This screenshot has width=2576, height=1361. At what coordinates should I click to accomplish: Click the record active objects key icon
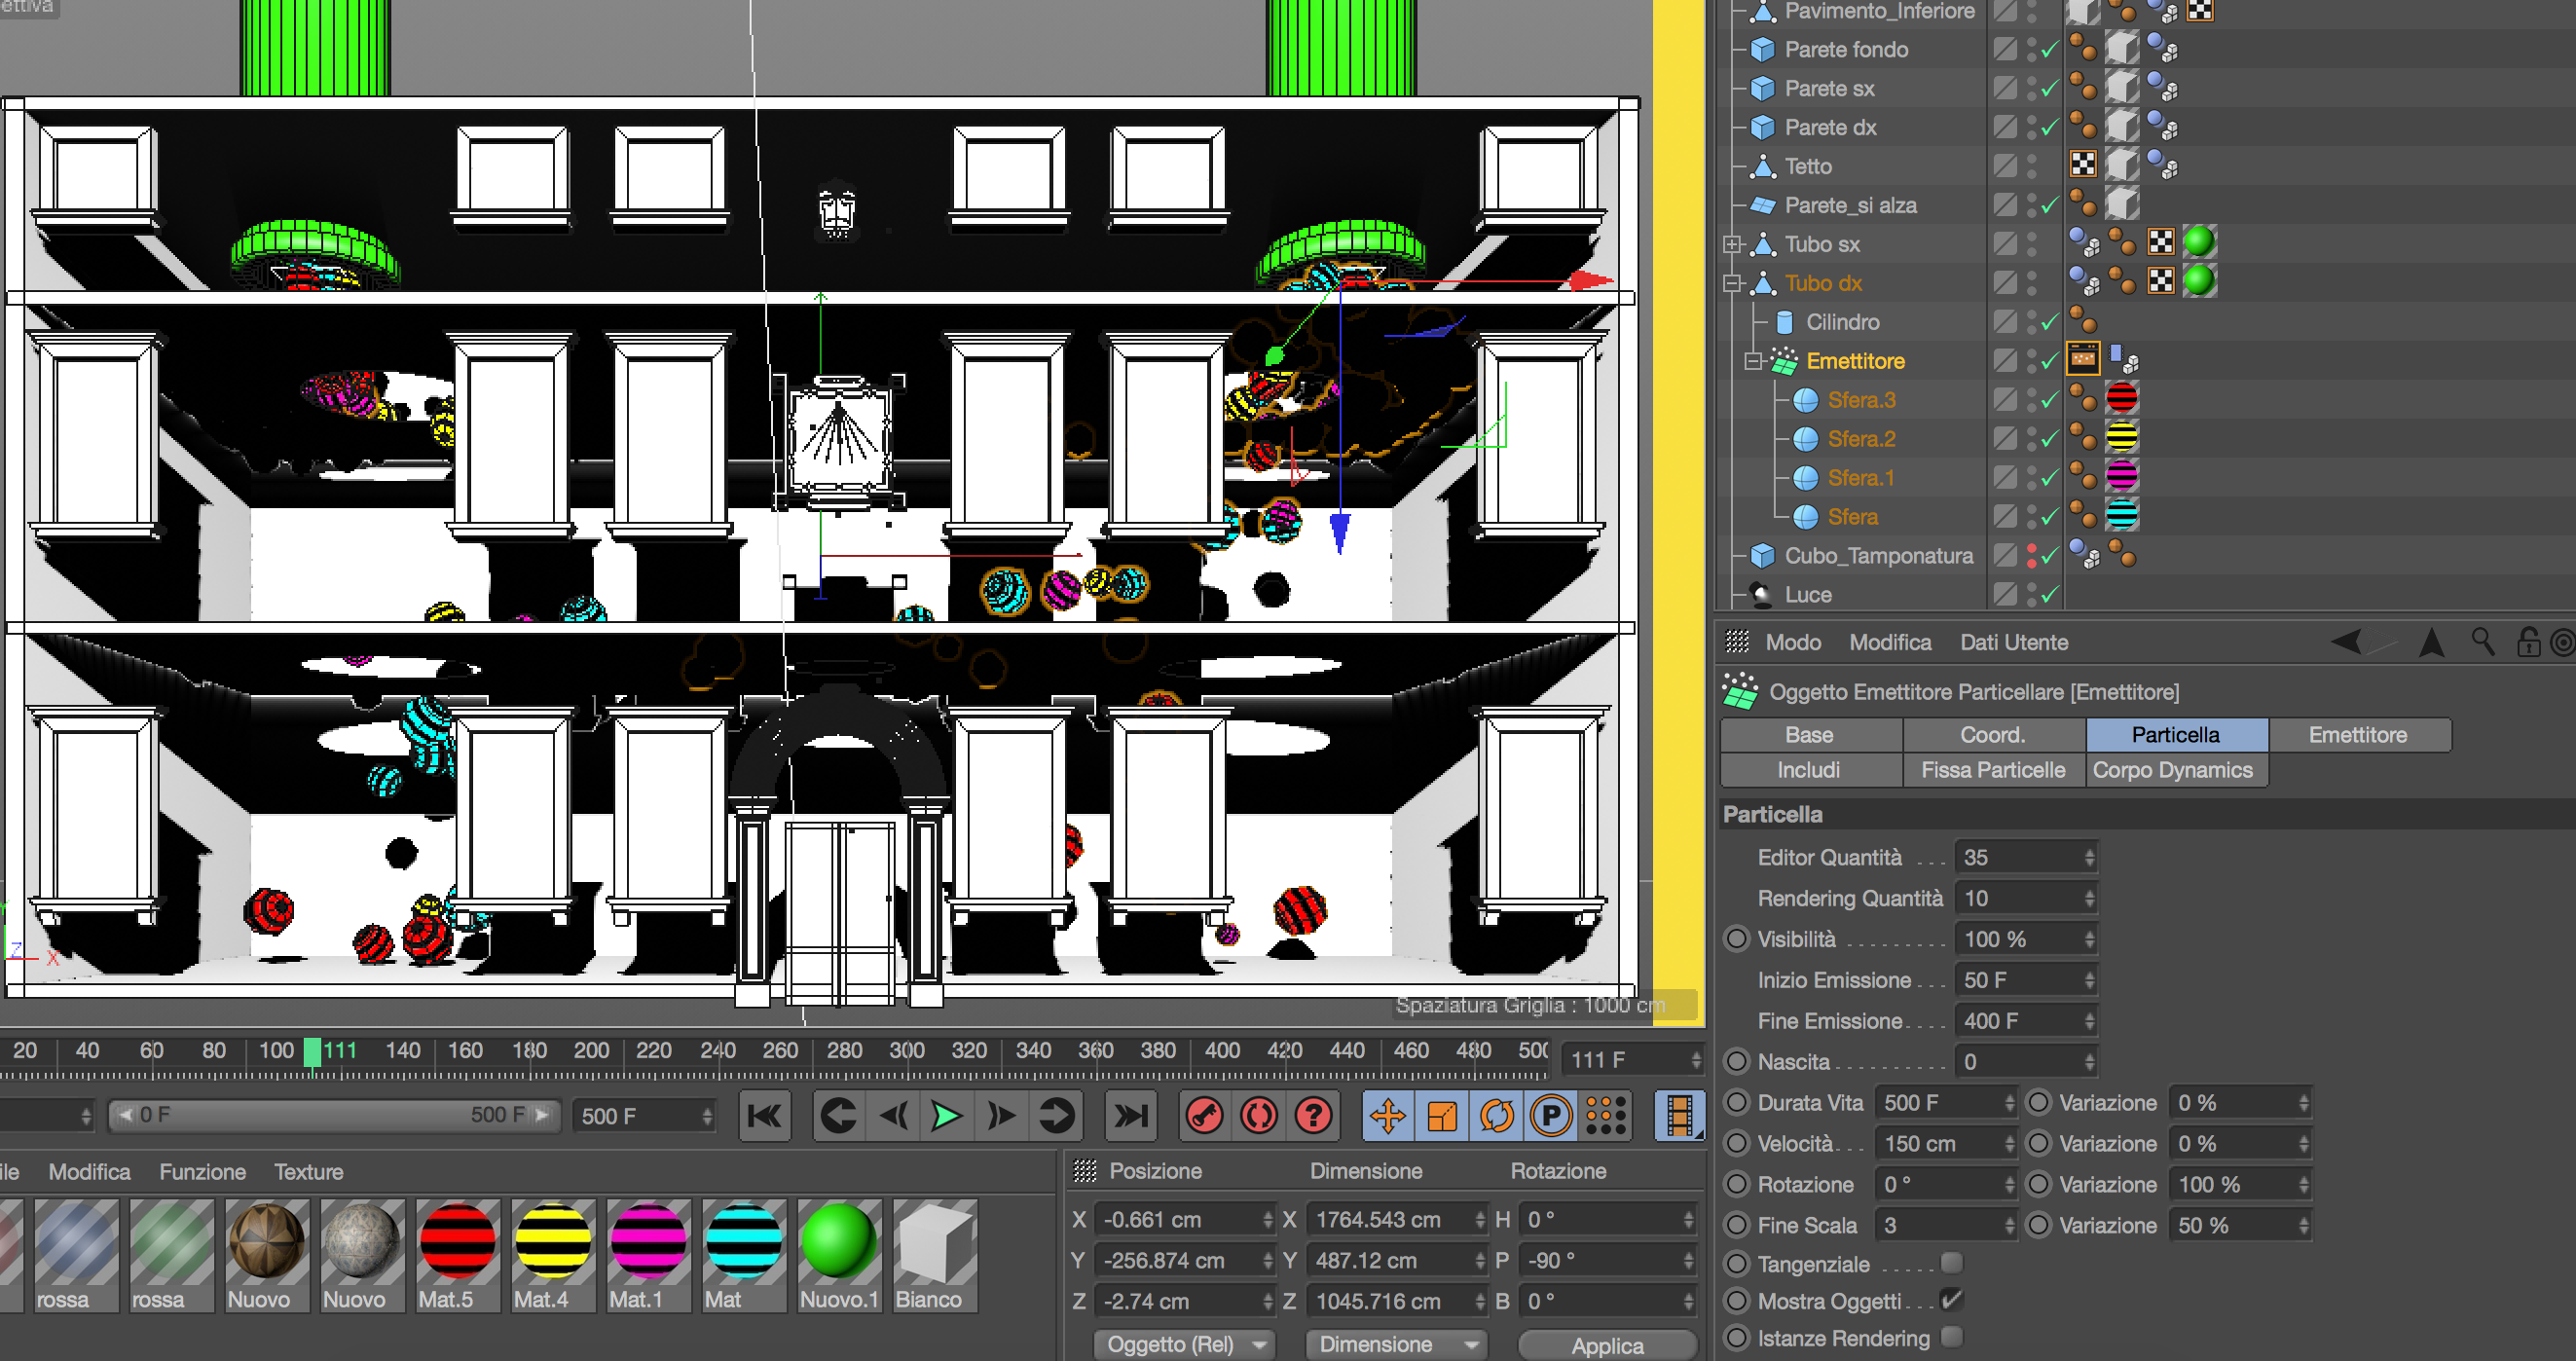(1205, 1115)
